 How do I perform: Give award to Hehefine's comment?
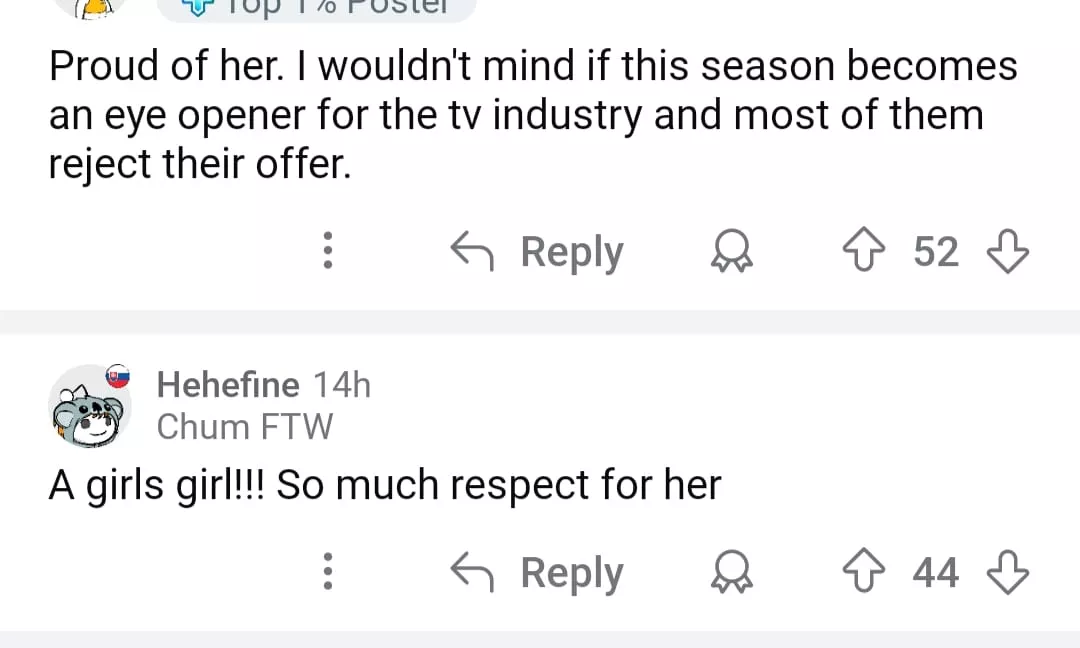click(x=732, y=574)
